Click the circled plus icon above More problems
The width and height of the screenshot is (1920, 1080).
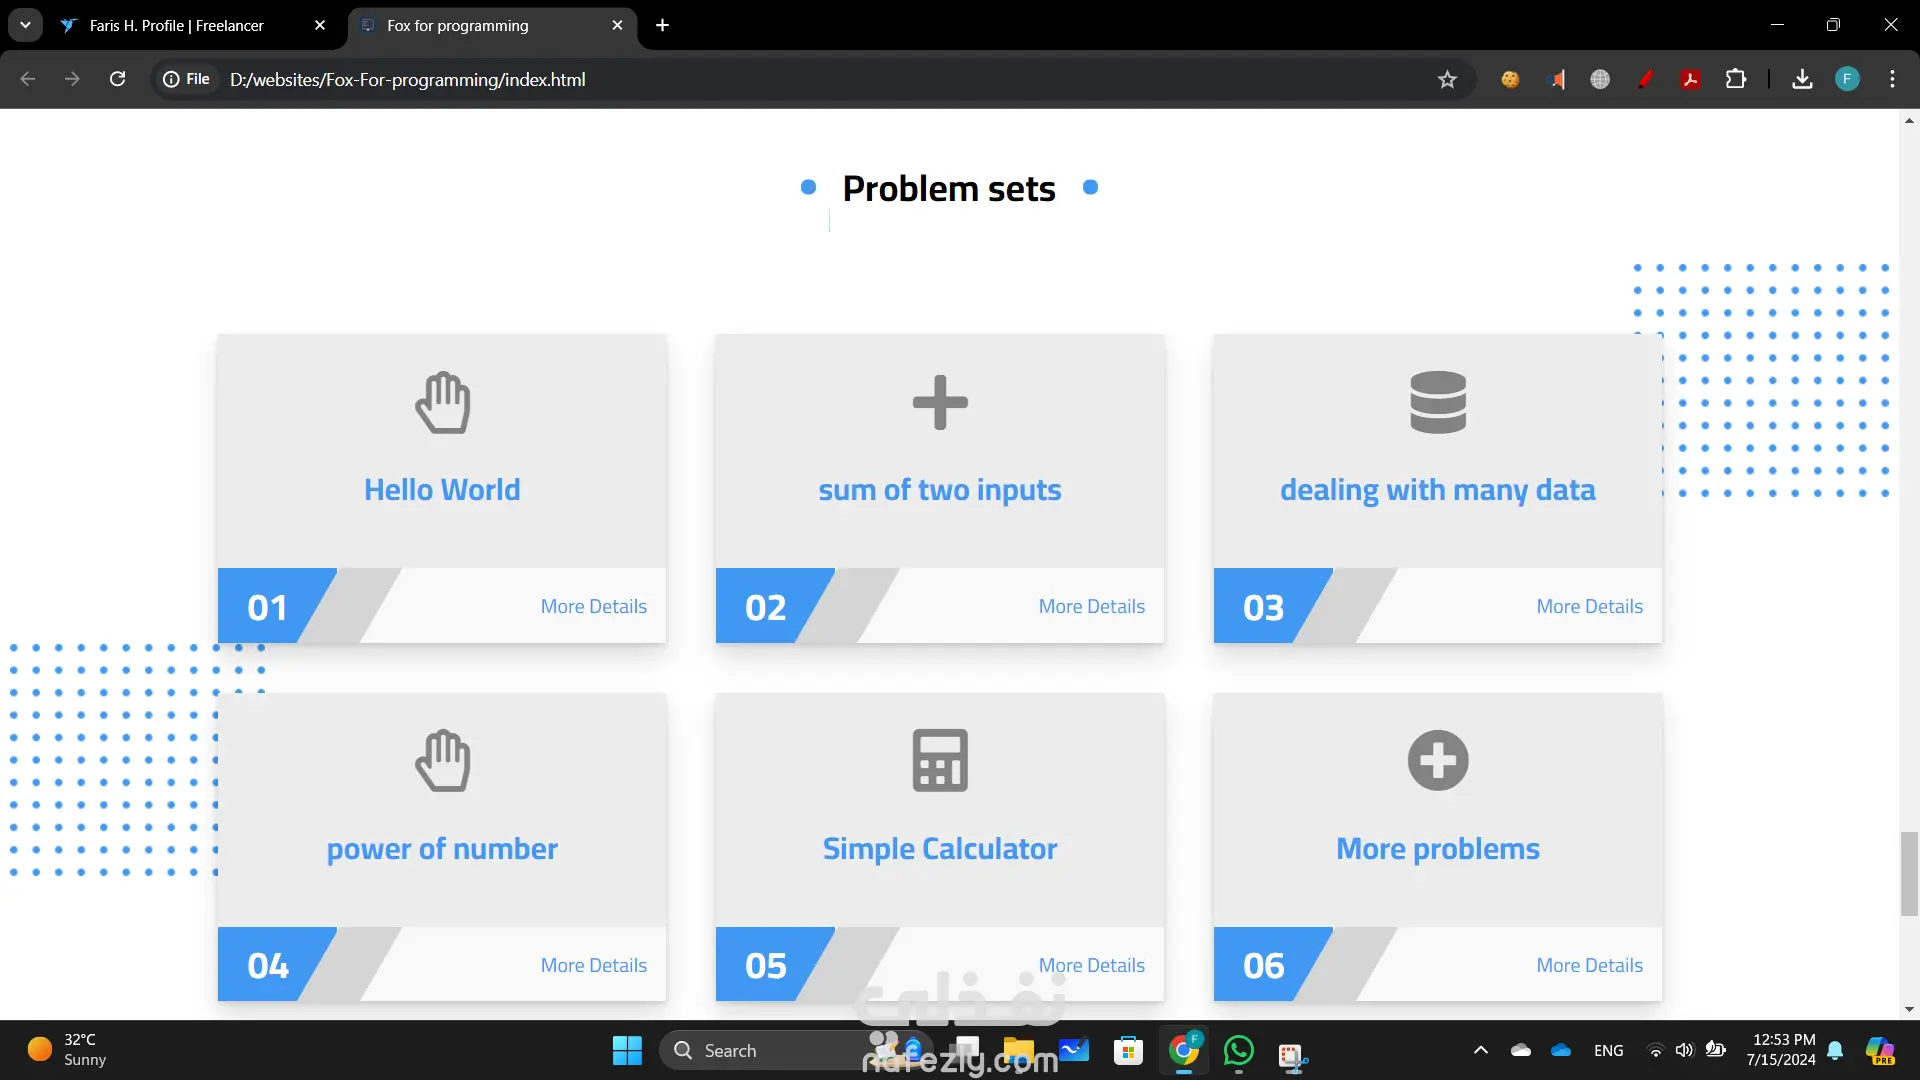pos(1438,761)
